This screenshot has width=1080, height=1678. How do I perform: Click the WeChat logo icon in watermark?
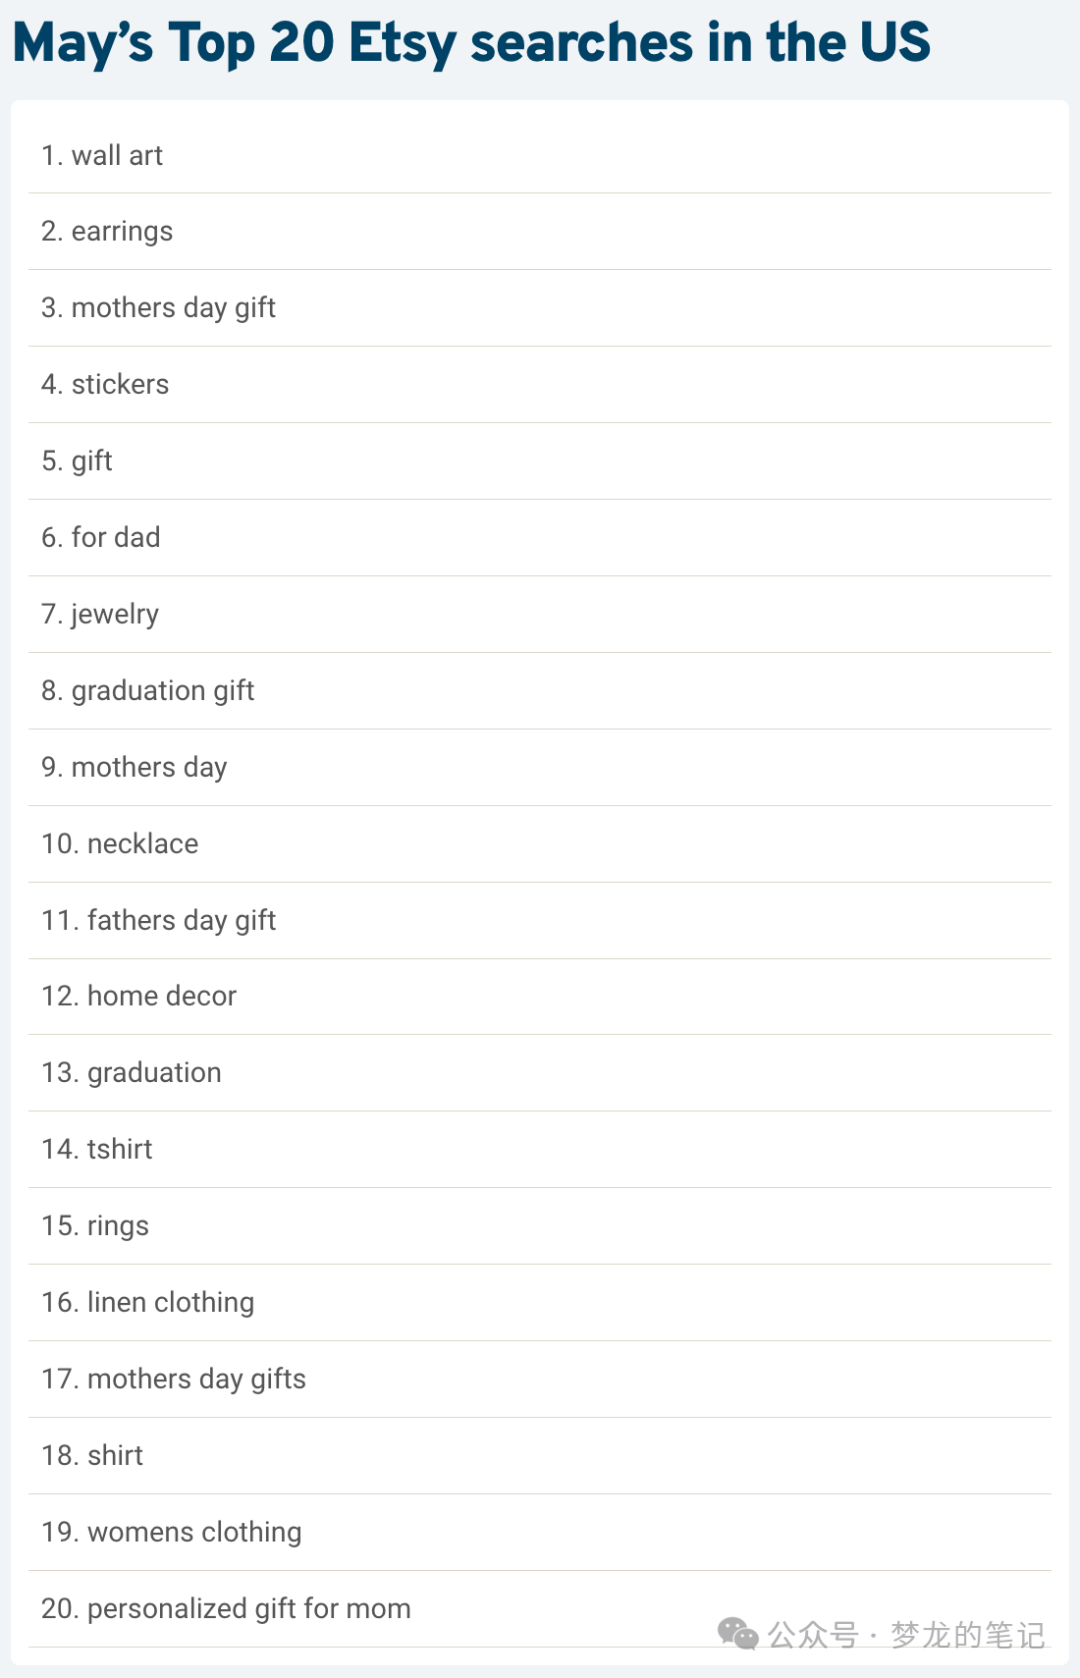pos(738,1634)
